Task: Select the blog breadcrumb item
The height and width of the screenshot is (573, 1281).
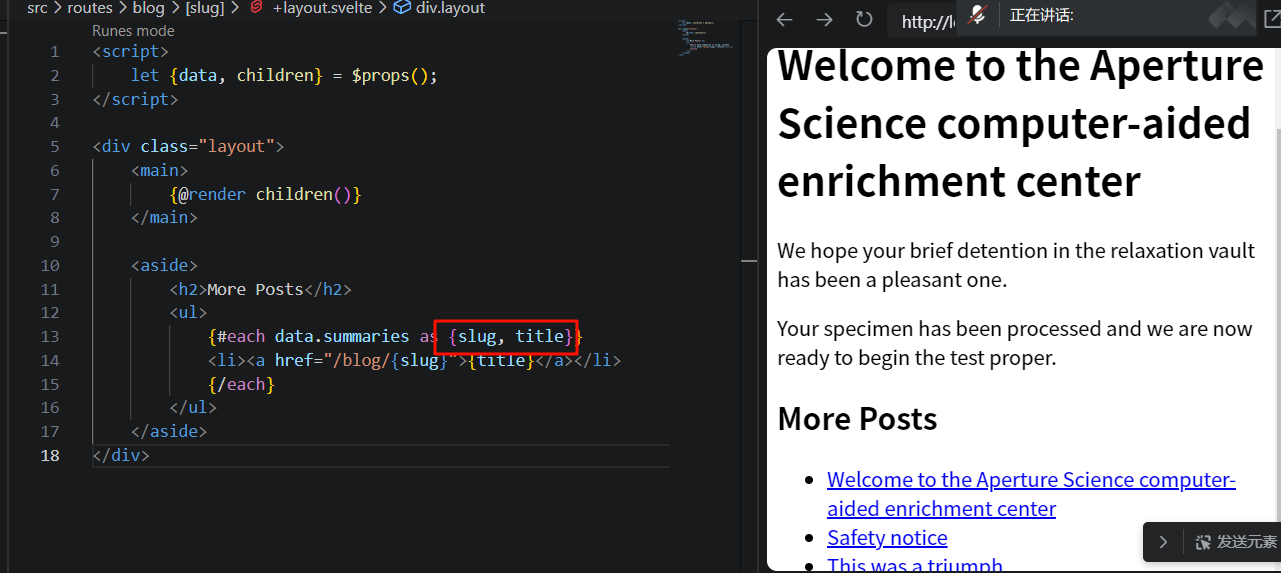Action: pyautogui.click(x=148, y=8)
